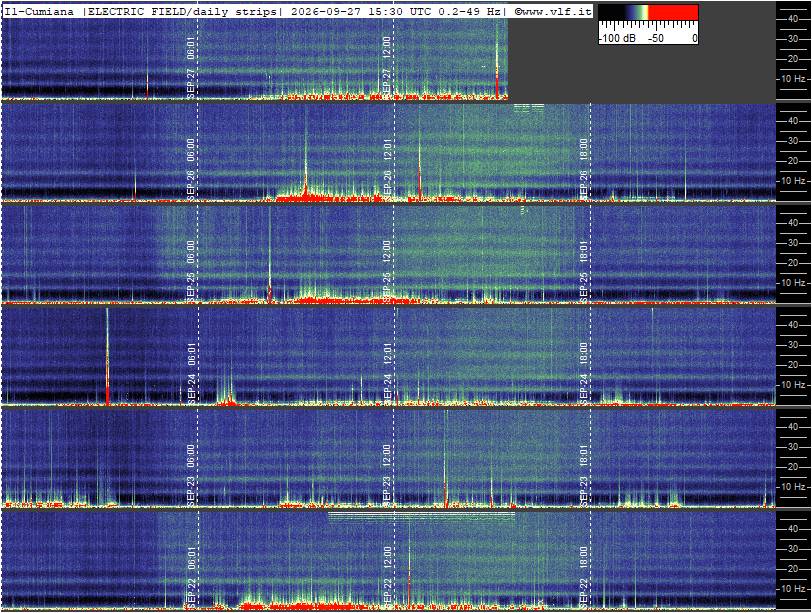Click the SEP-24 18:00 time marker
Screen dimensions: 812x613
583,373
